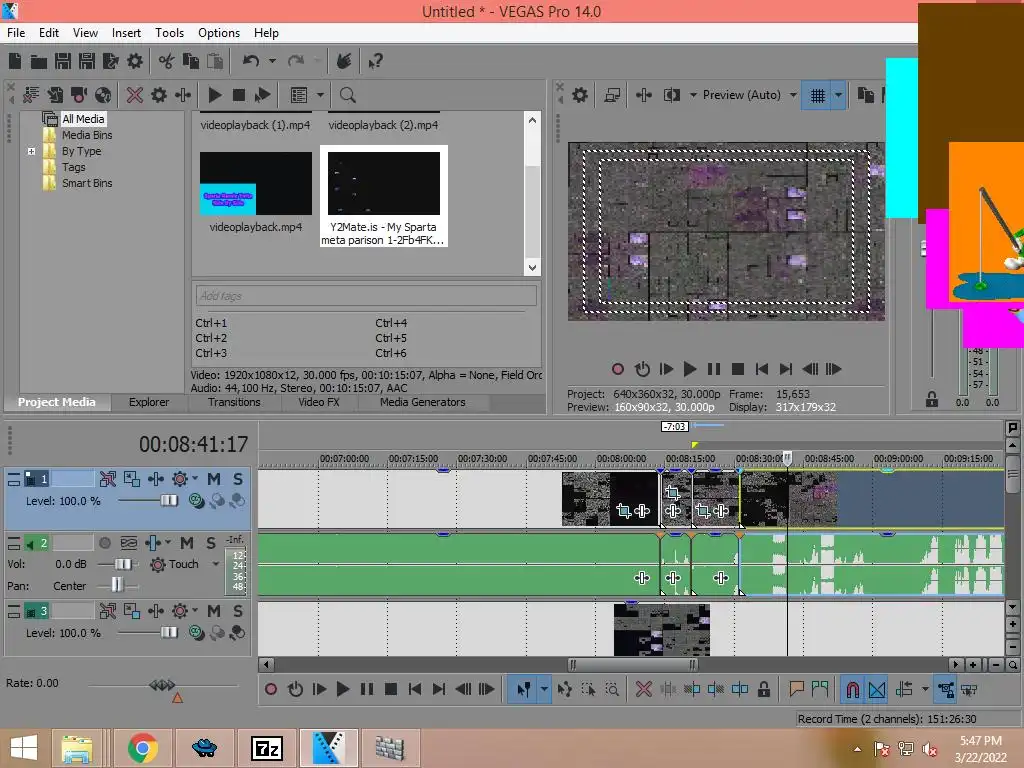This screenshot has width=1024, height=768.
Task: Arm audio track 2 for recording
Action: (104, 543)
